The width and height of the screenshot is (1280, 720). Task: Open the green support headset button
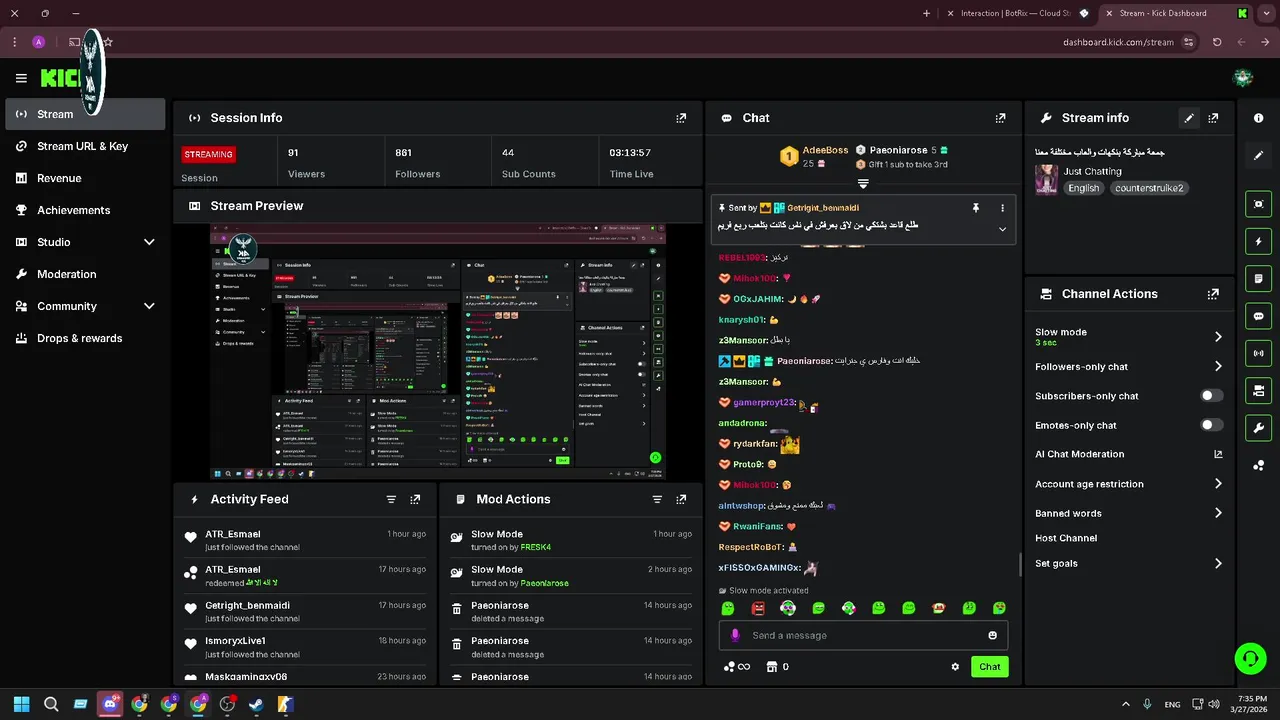(1250, 658)
